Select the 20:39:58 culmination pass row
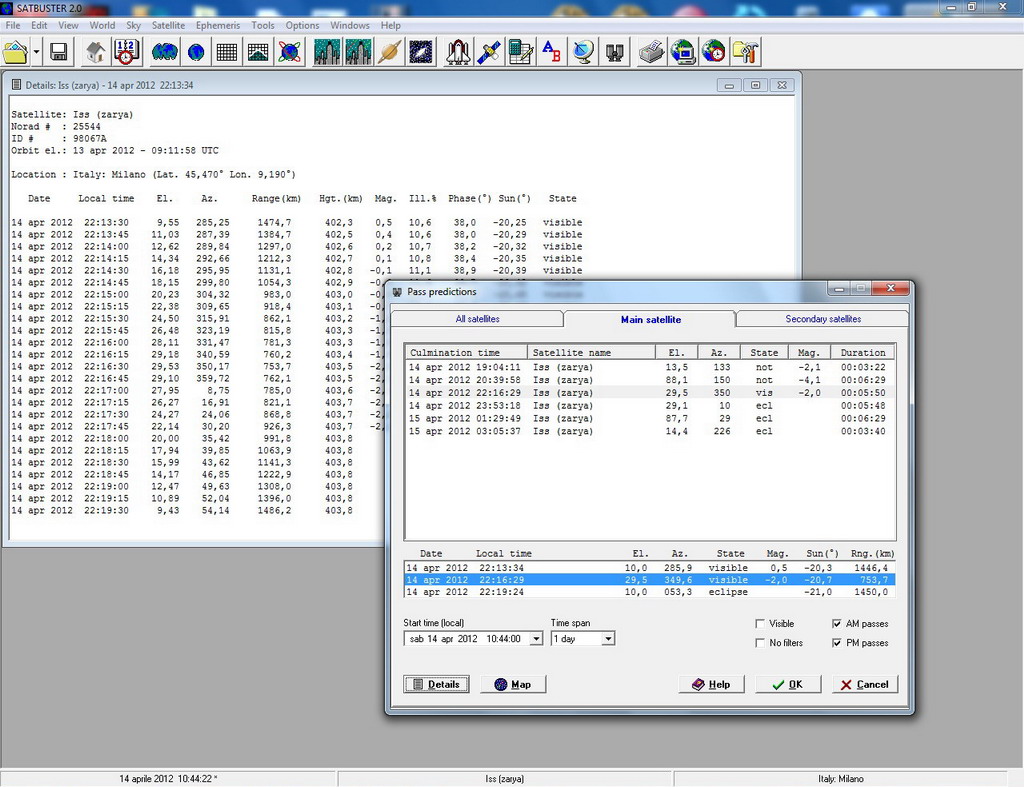 649,380
